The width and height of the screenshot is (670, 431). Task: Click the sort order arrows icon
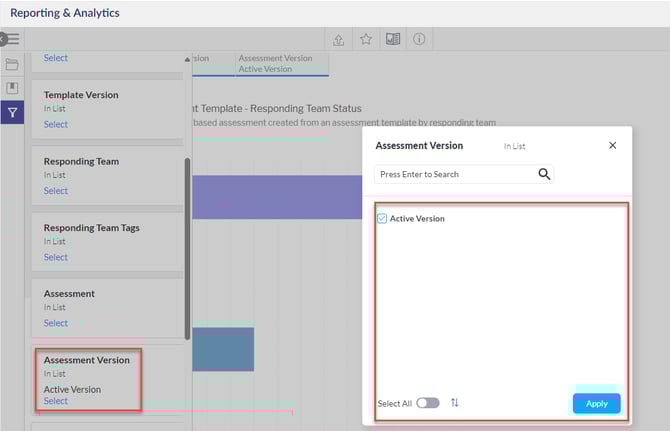[x=455, y=403]
